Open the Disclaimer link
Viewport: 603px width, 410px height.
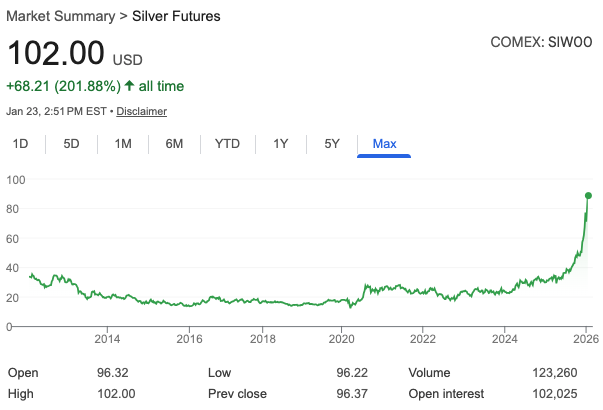point(144,112)
